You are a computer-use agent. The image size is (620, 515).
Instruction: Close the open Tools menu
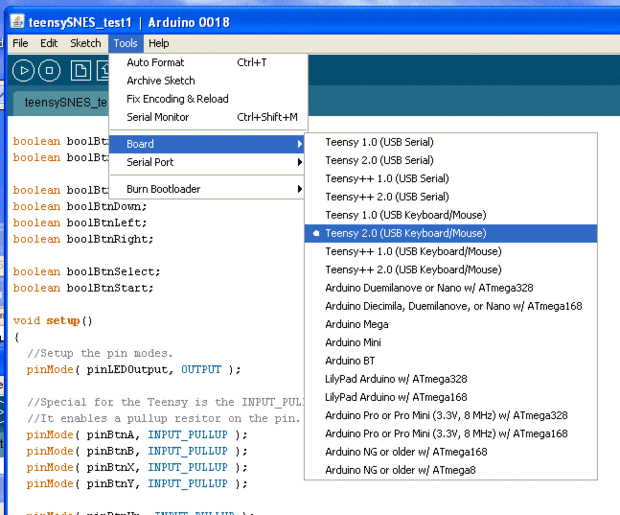[x=125, y=43]
